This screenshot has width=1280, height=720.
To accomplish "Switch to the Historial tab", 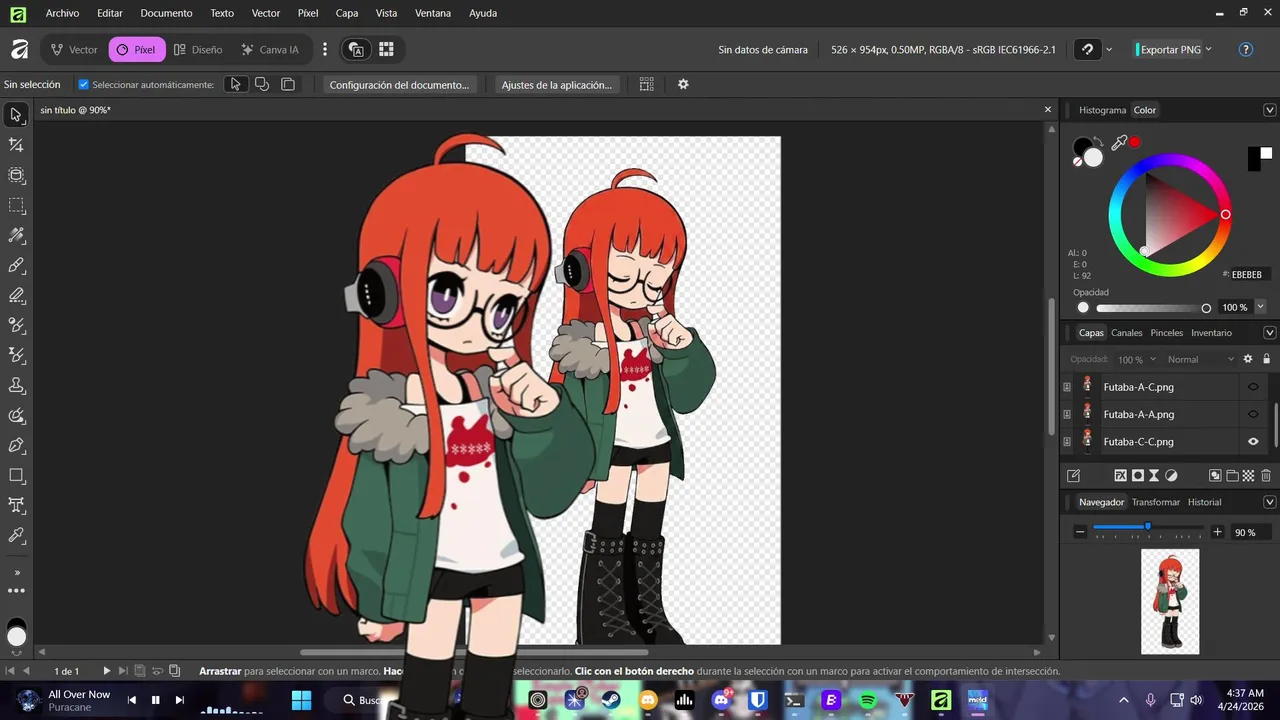I will (1204, 502).
